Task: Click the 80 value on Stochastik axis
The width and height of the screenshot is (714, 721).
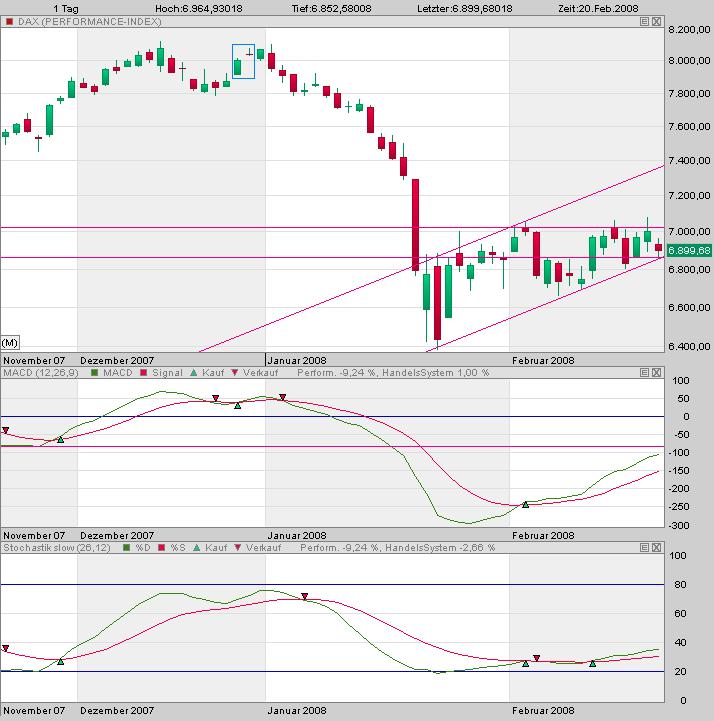Action: point(680,584)
